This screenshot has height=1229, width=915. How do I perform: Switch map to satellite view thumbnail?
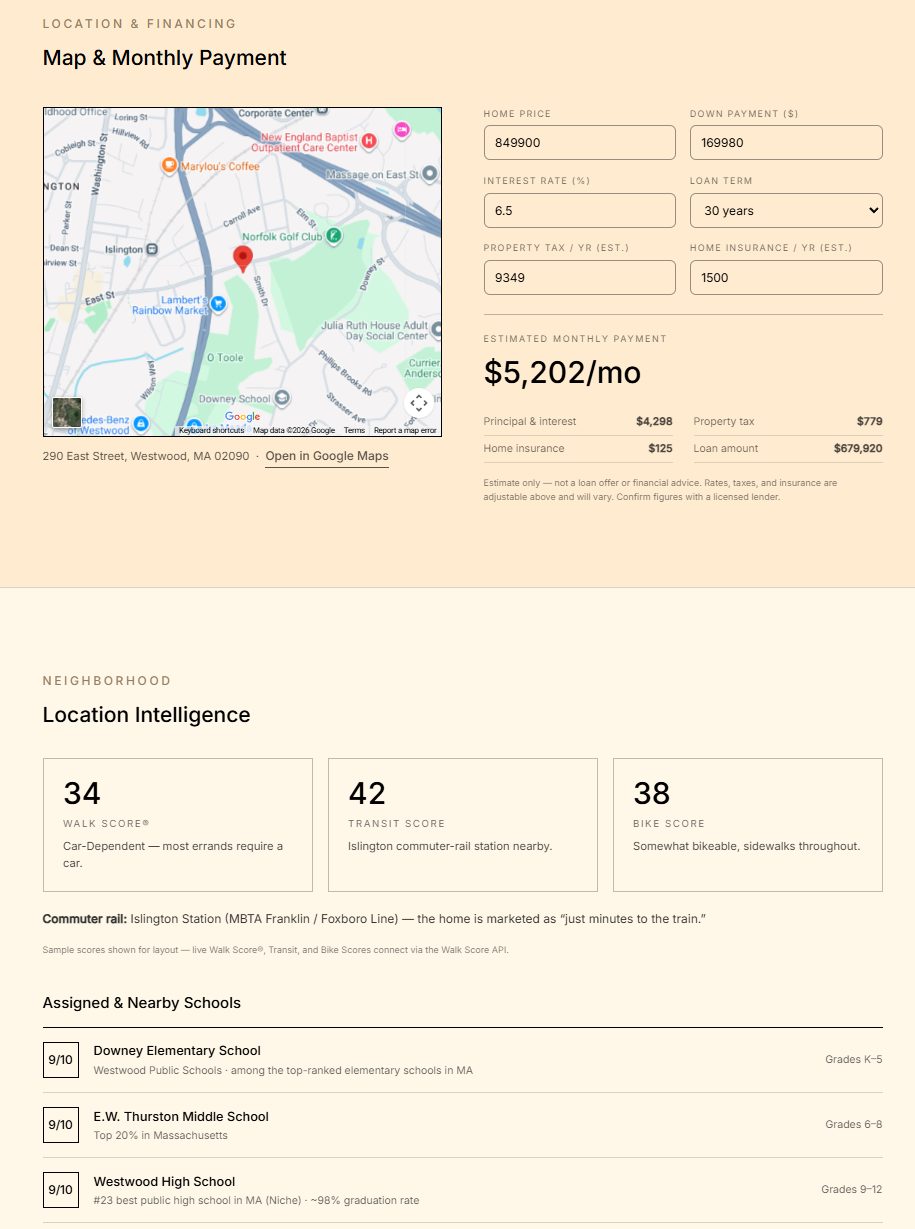(x=67, y=413)
